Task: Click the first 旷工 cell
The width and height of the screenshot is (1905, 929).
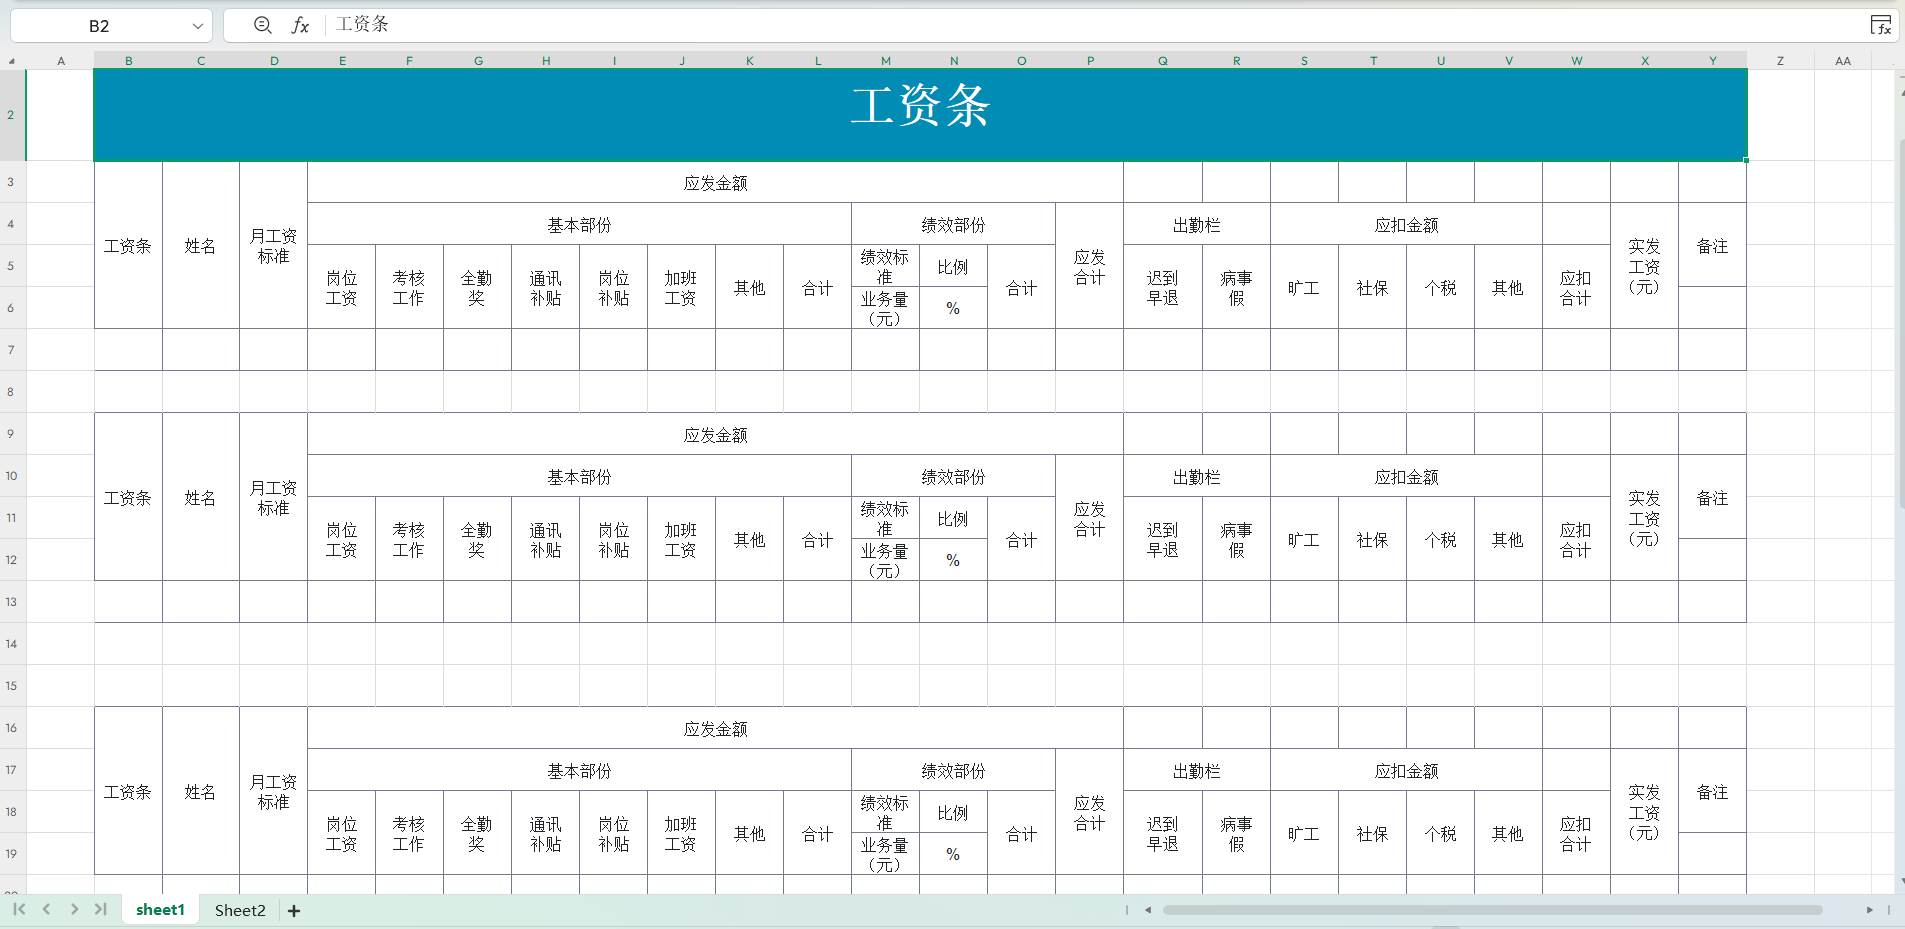Action: (1304, 288)
